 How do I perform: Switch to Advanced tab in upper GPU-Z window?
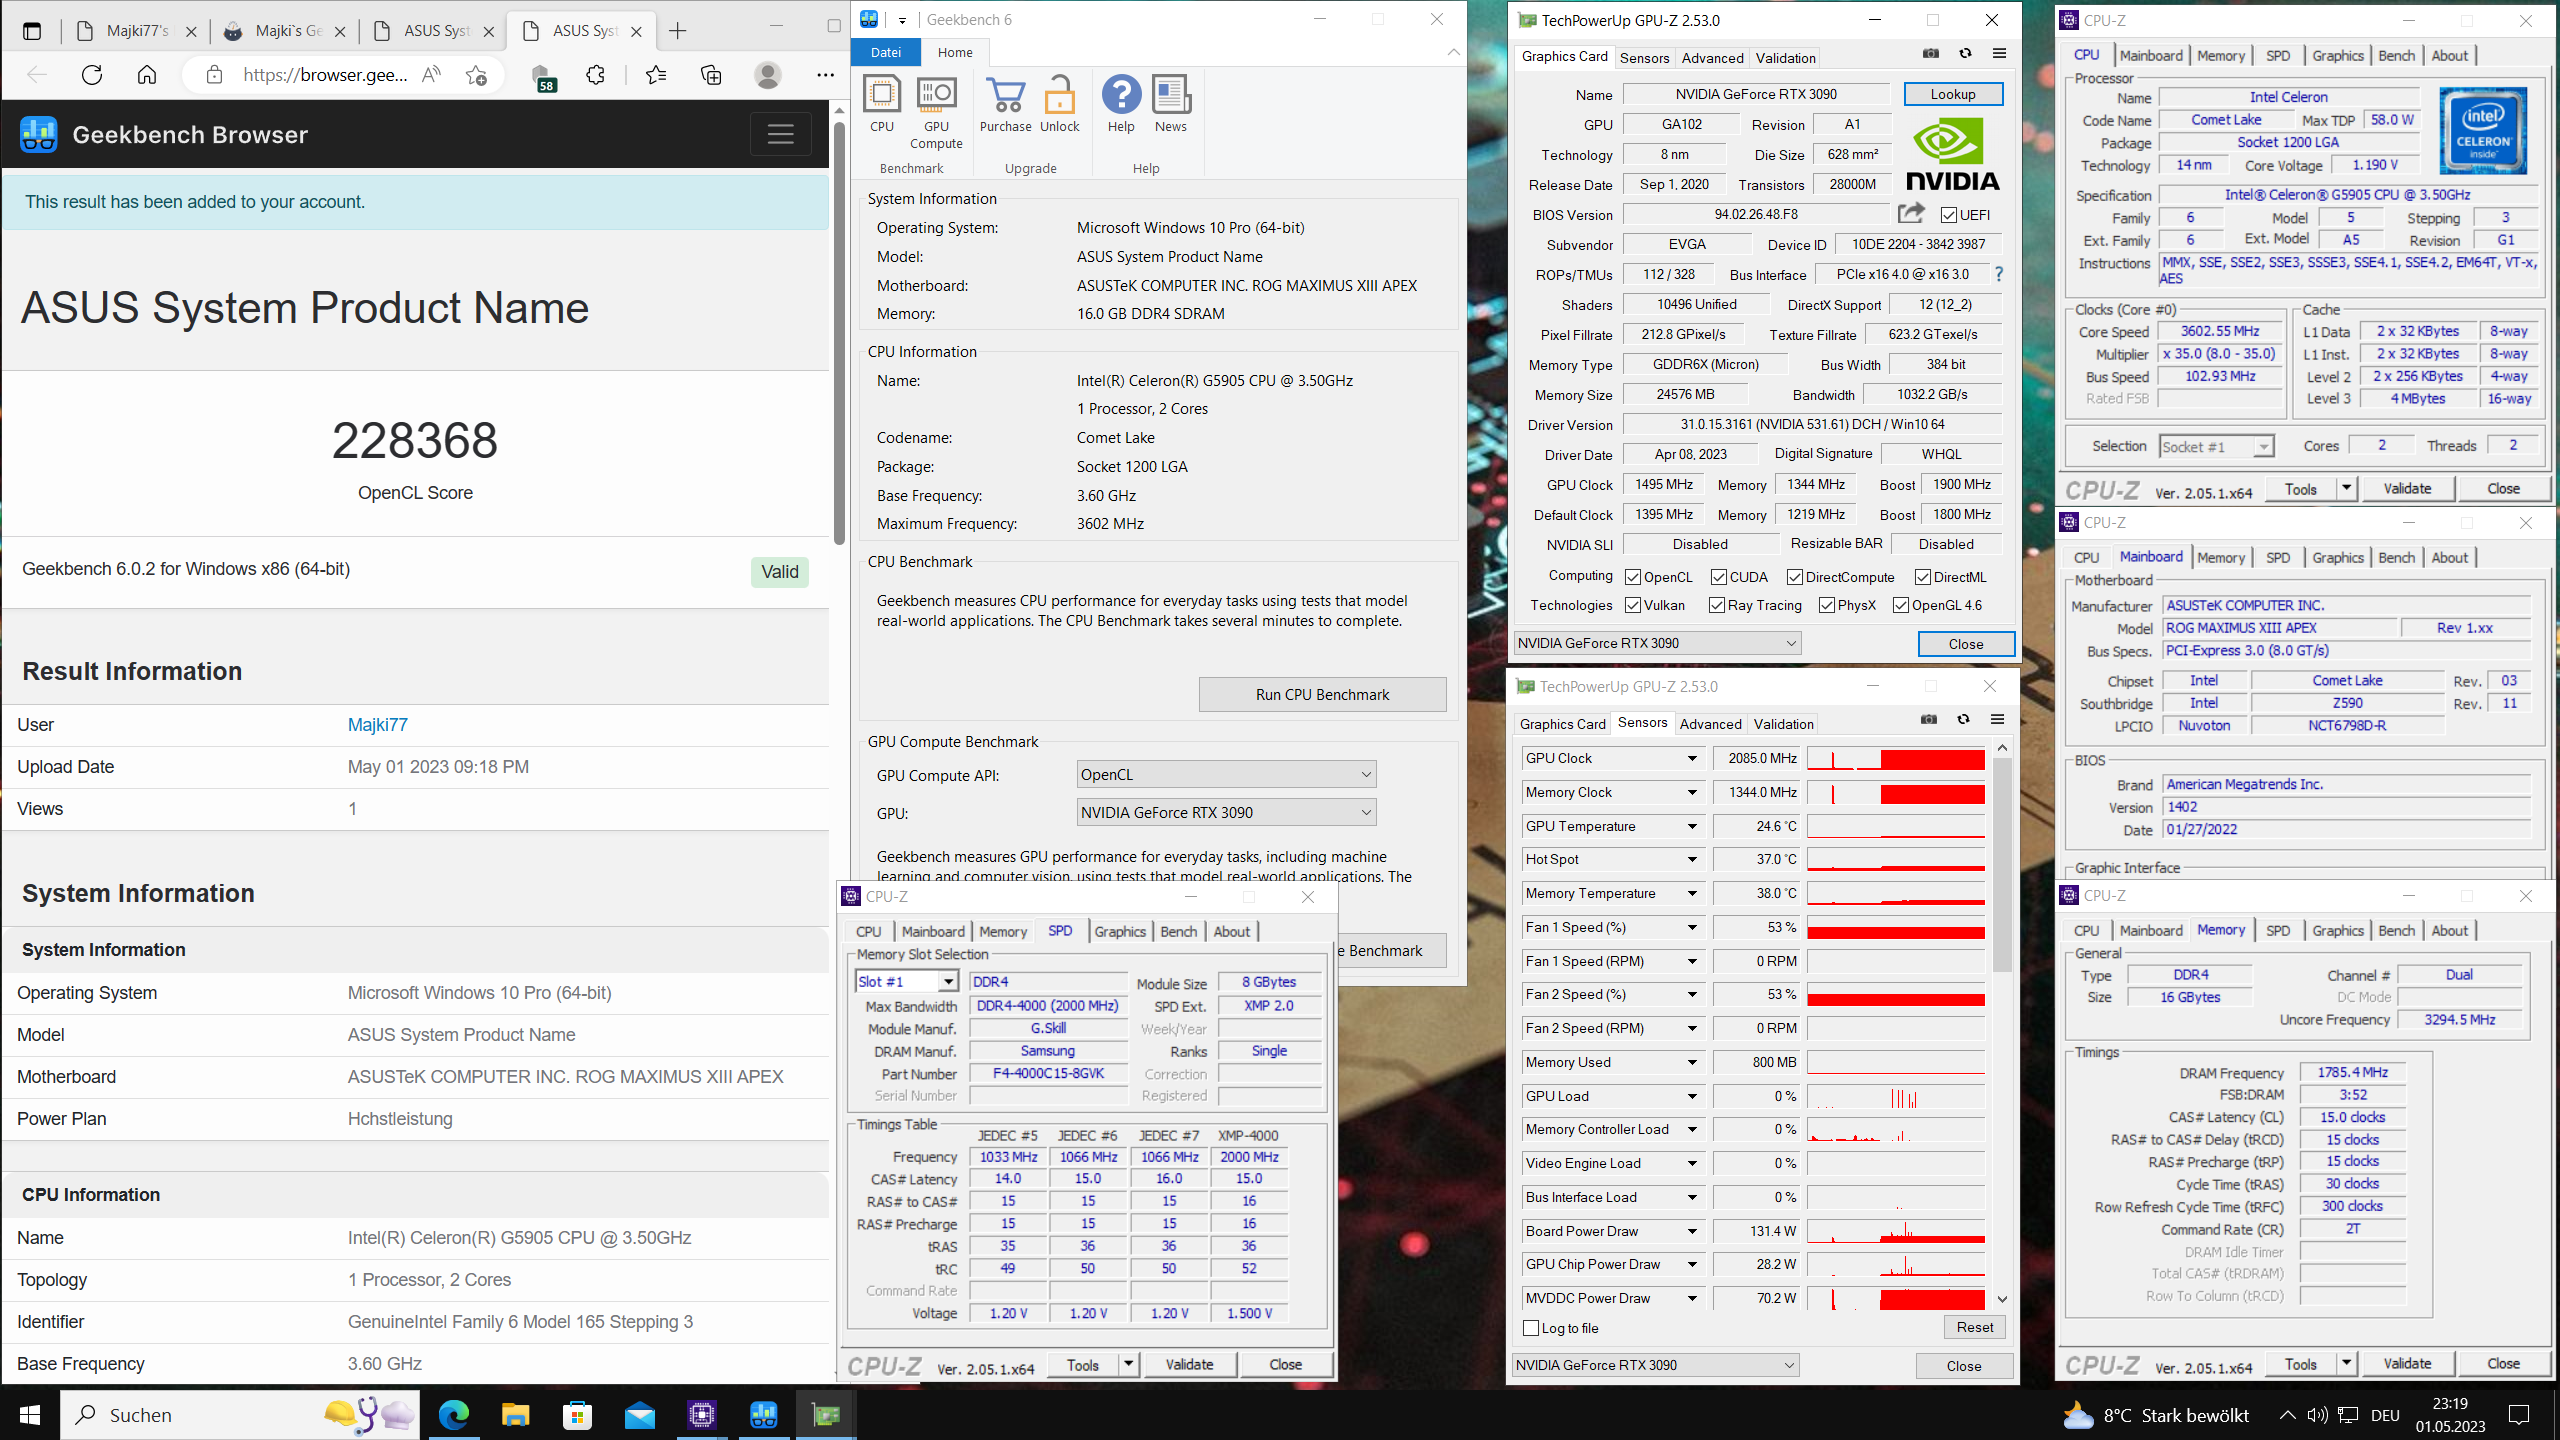coord(1712,58)
